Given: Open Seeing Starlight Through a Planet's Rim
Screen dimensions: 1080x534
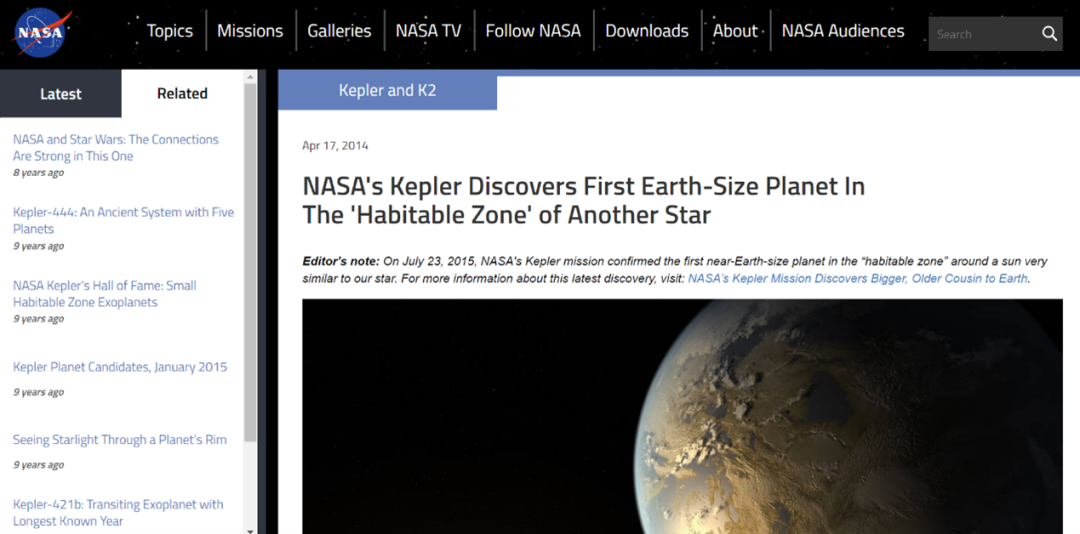Looking at the screenshot, I should (120, 440).
